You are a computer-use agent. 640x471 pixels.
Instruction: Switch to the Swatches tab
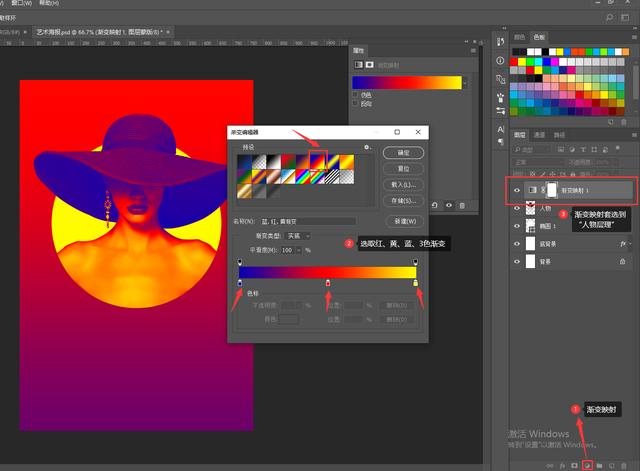coord(539,37)
